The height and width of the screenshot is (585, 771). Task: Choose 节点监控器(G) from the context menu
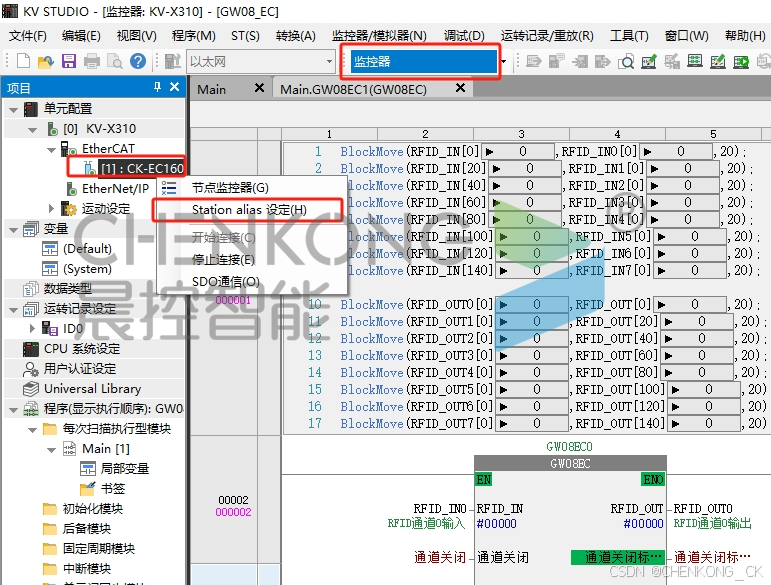[251, 188]
